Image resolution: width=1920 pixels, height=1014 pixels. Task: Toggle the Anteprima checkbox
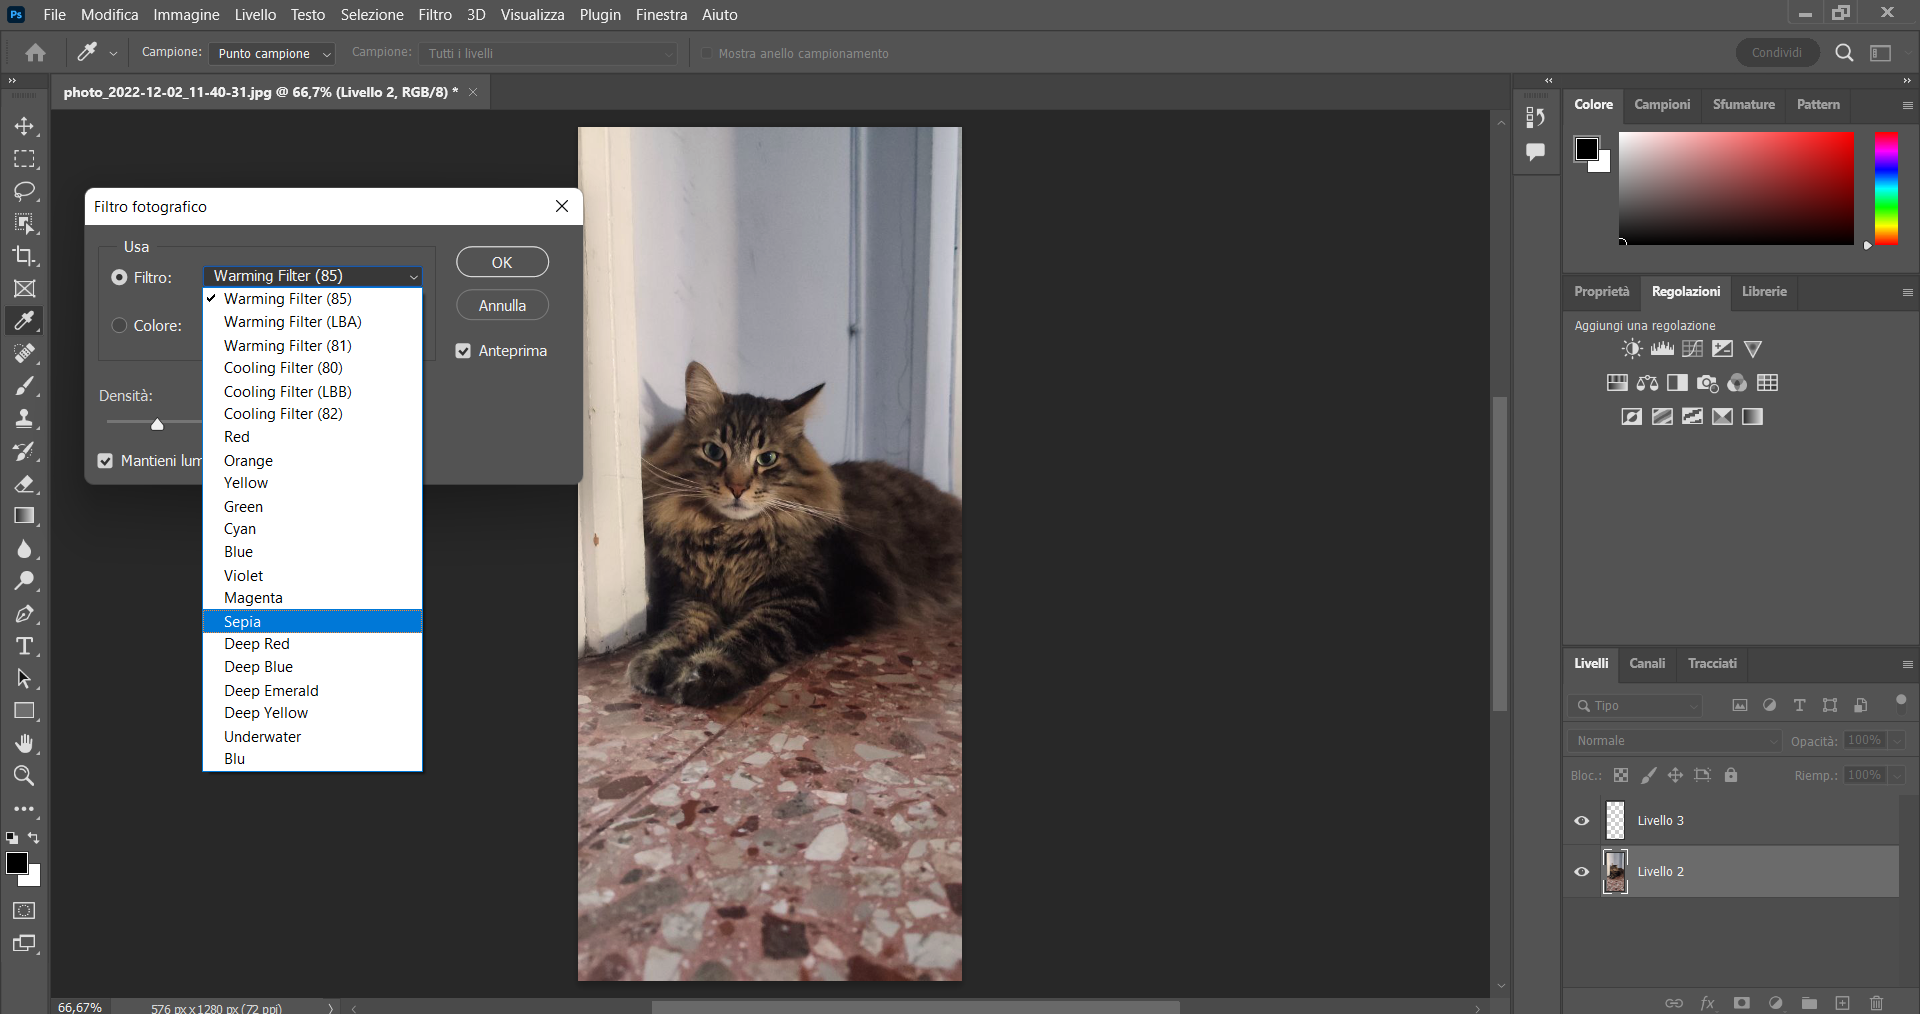tap(463, 351)
